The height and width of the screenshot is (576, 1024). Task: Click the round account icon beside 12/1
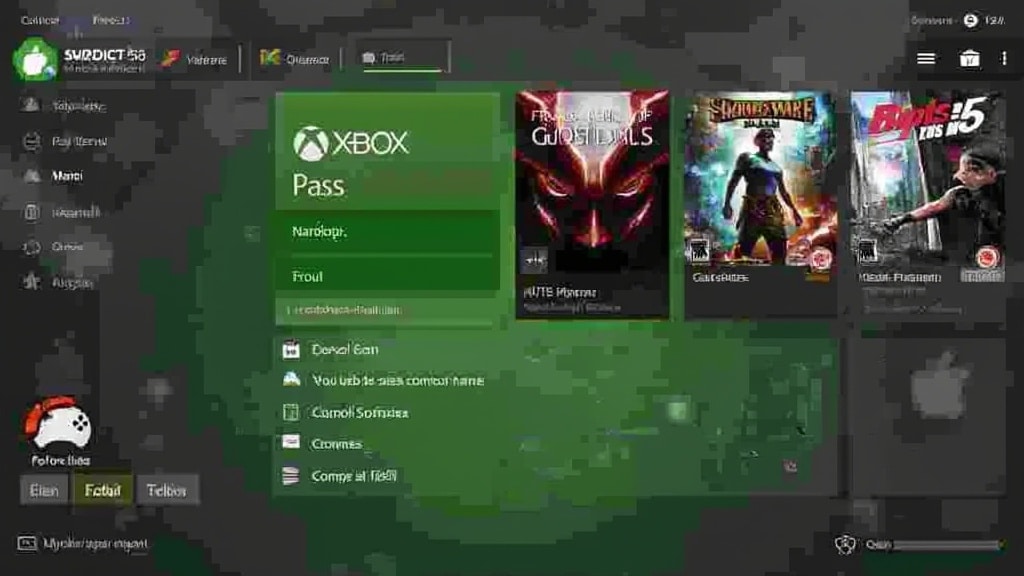pos(970,20)
